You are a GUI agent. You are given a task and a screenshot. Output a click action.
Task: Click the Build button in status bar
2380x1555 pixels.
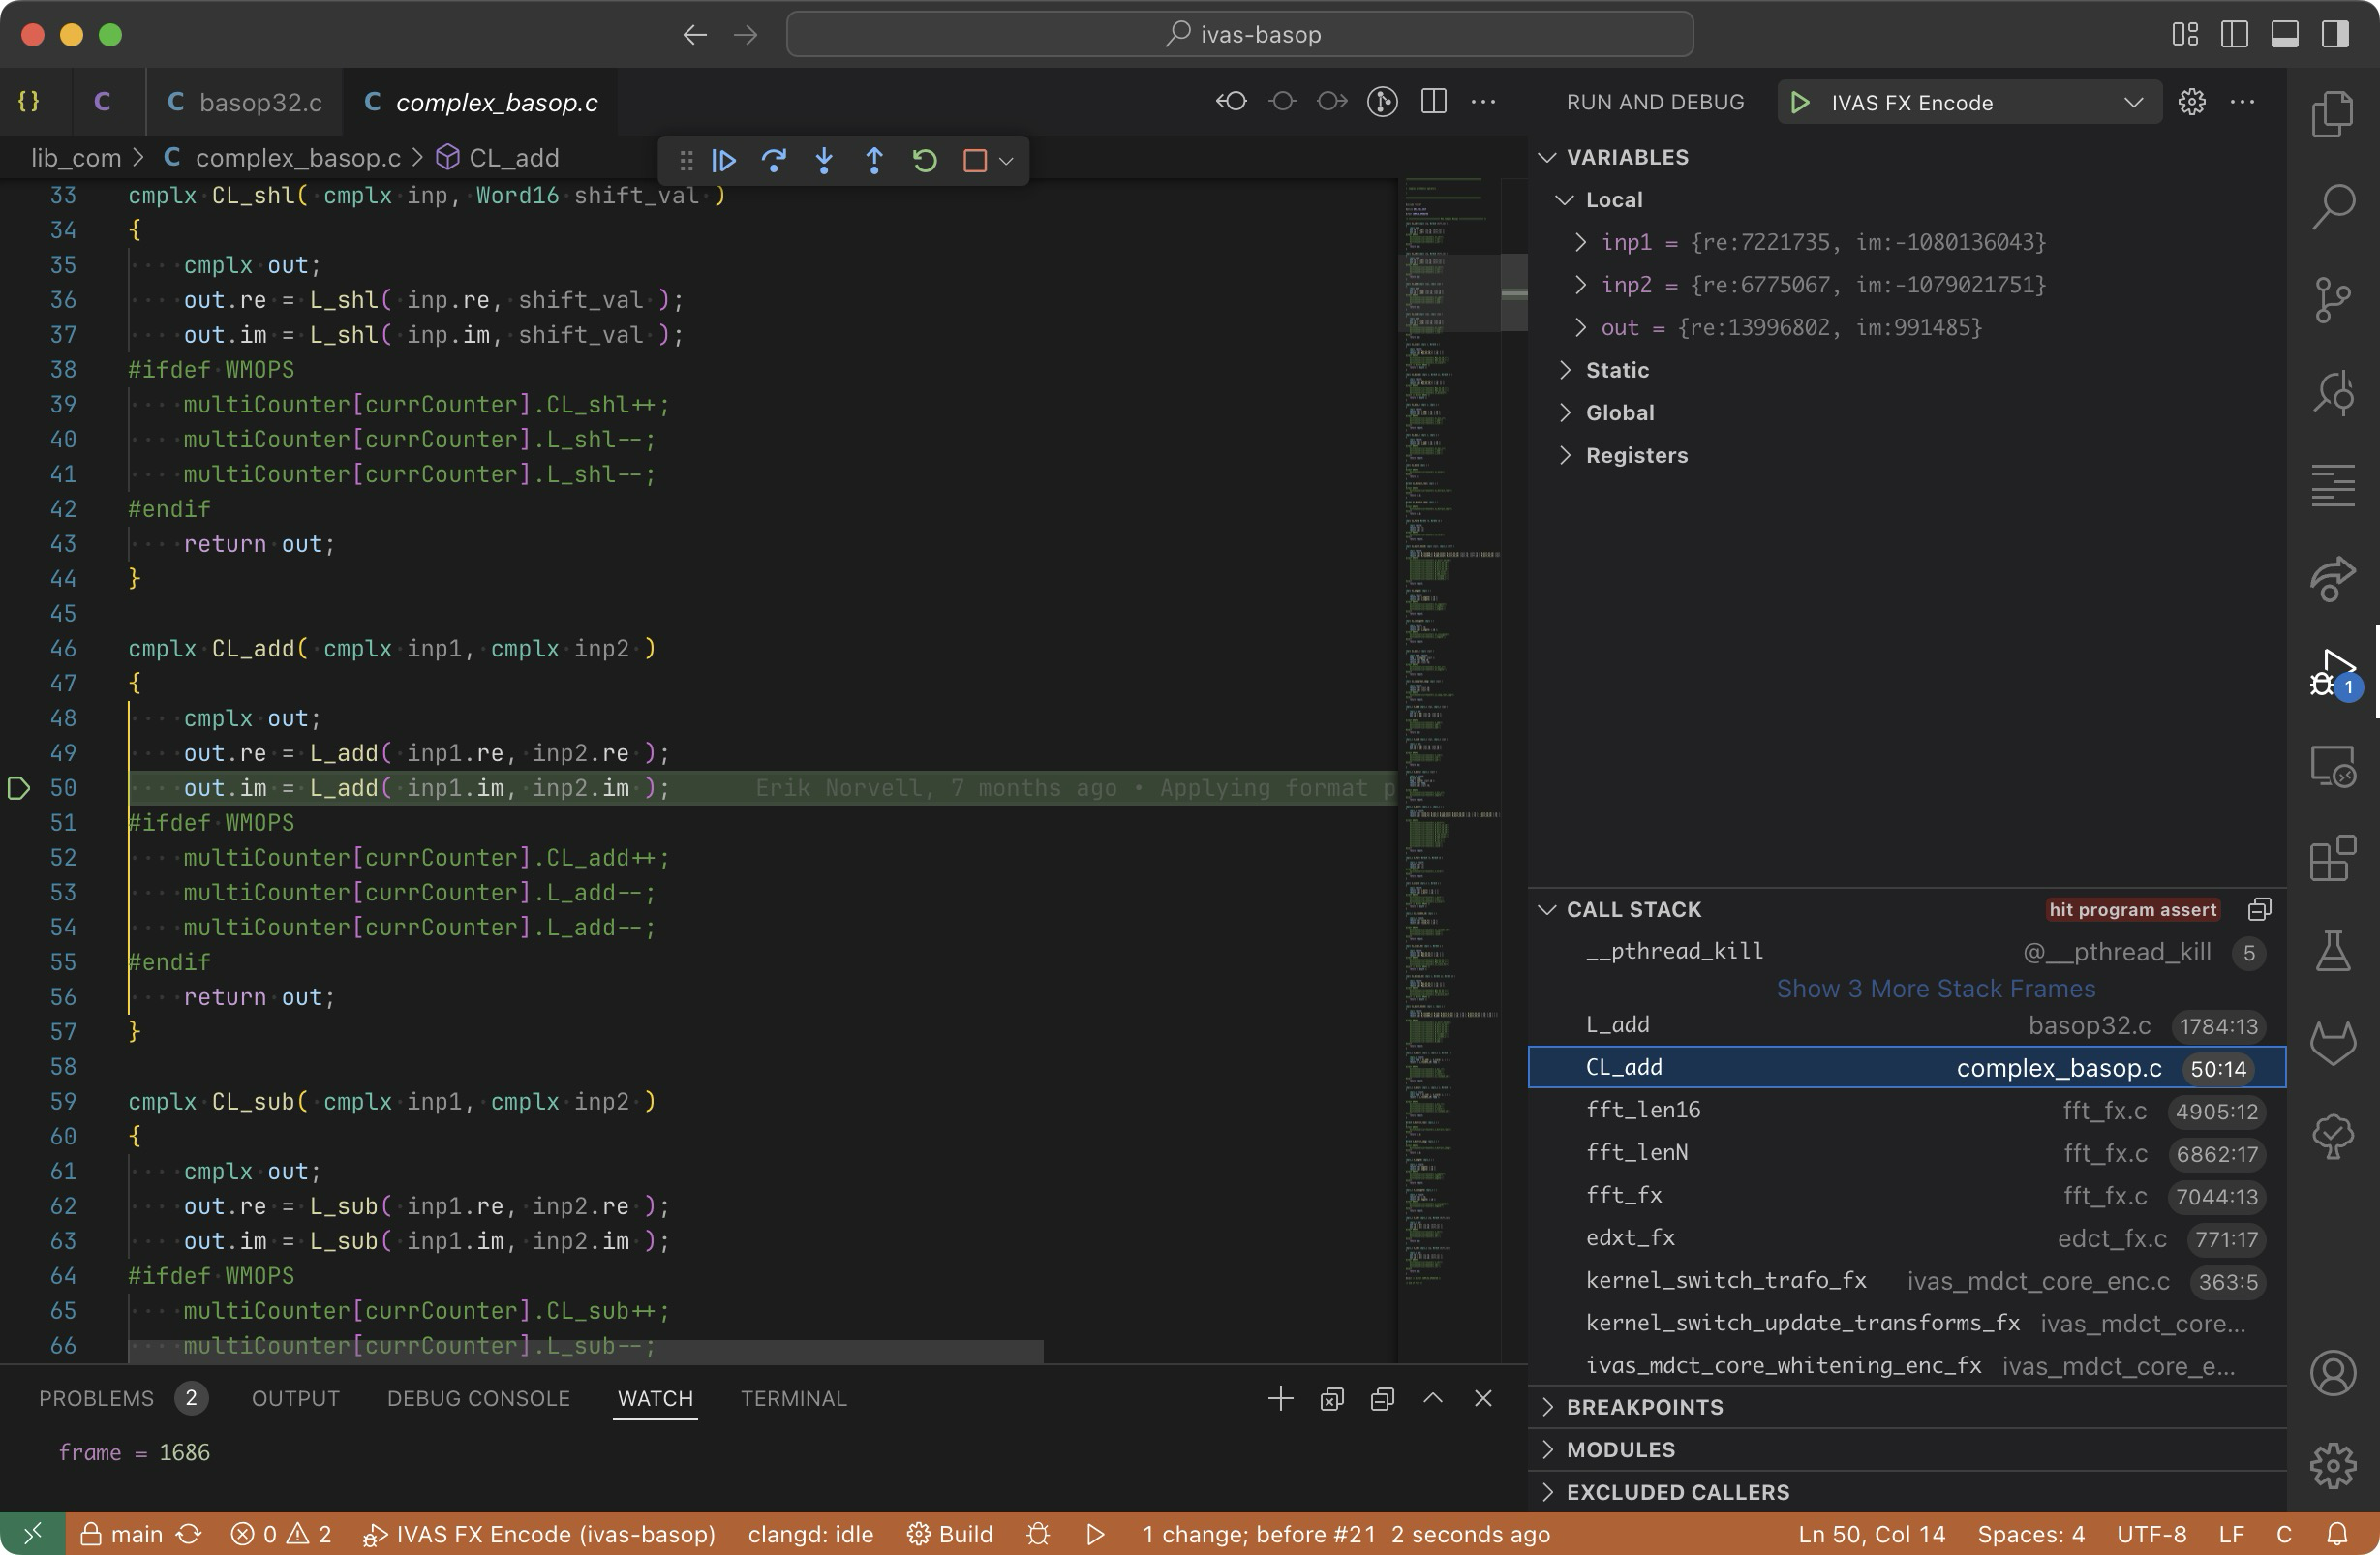[x=950, y=1534]
